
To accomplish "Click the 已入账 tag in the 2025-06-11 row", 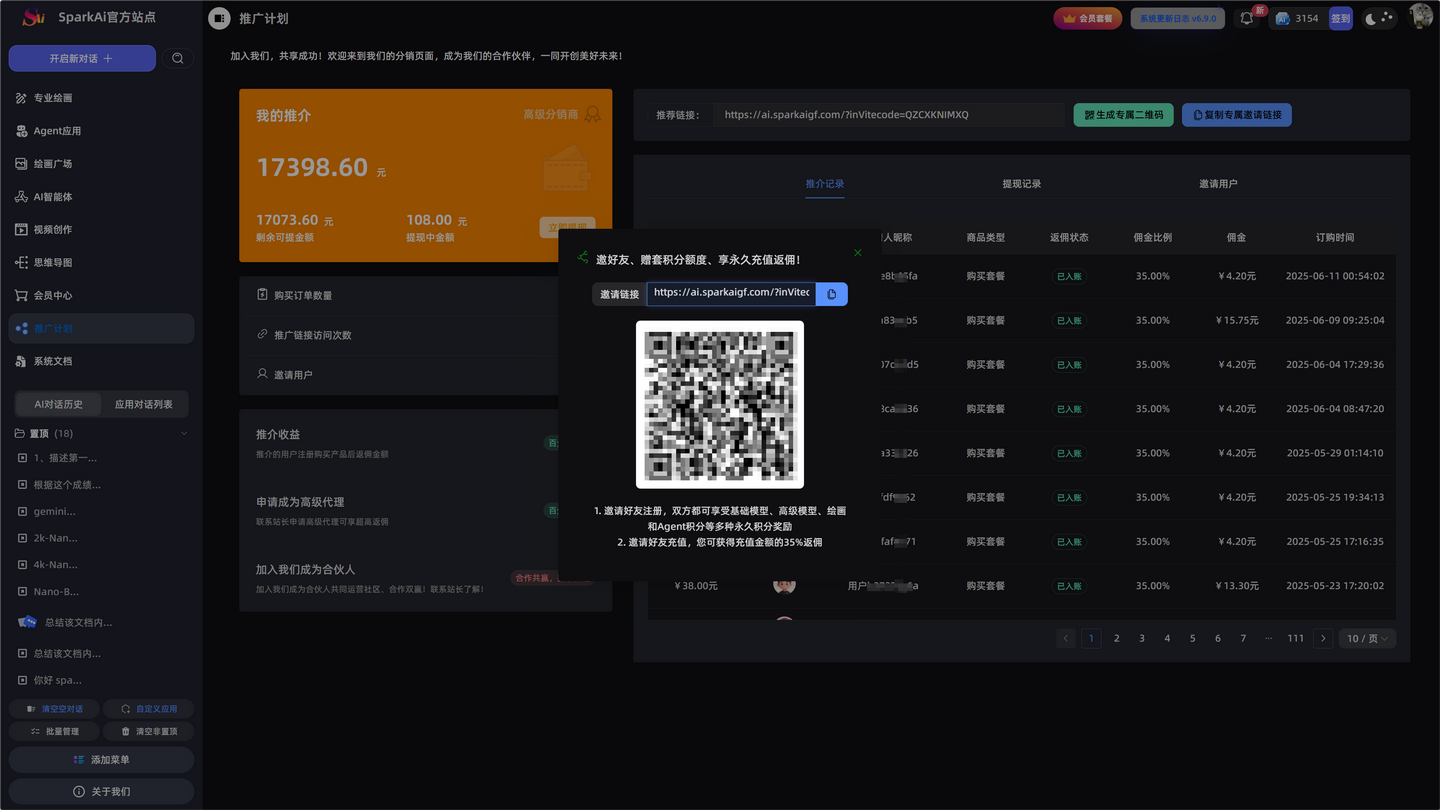I will 1069,276.
